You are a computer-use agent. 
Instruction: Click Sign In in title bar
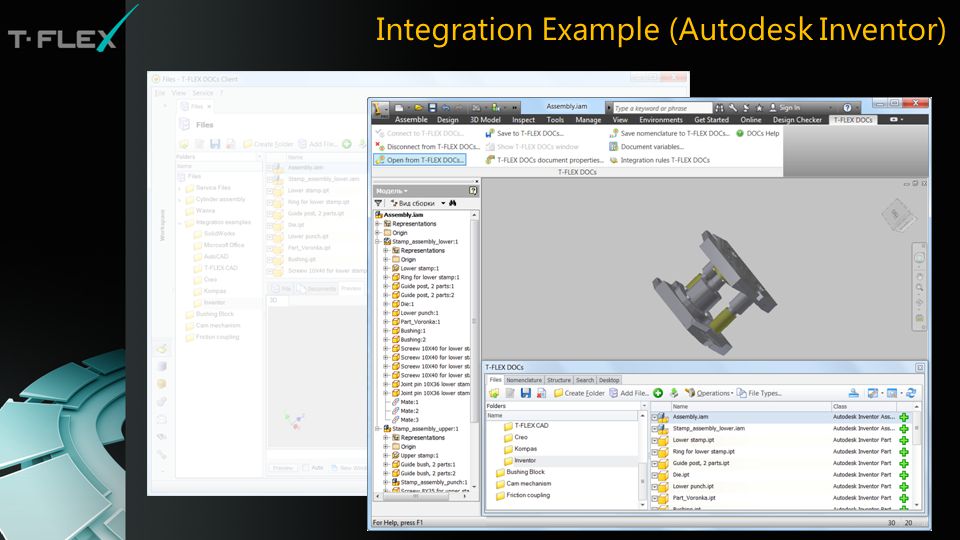(x=785, y=108)
